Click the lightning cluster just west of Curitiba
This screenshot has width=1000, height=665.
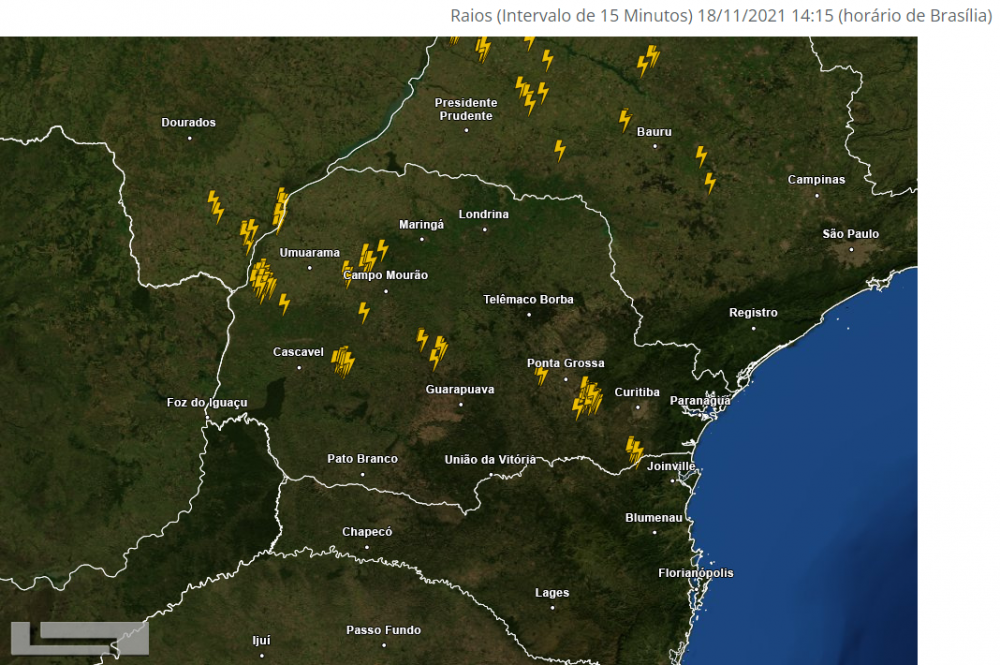pyautogui.click(x=587, y=397)
